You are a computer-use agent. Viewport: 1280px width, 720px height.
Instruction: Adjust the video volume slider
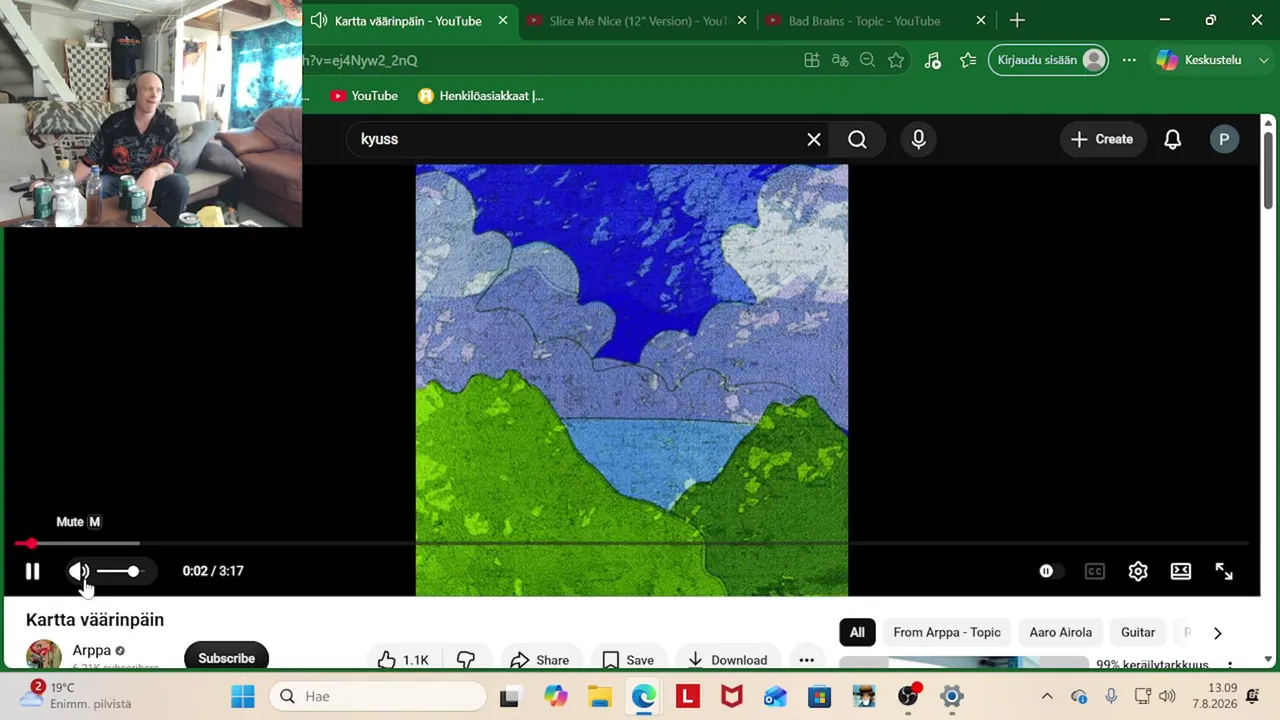(119, 571)
